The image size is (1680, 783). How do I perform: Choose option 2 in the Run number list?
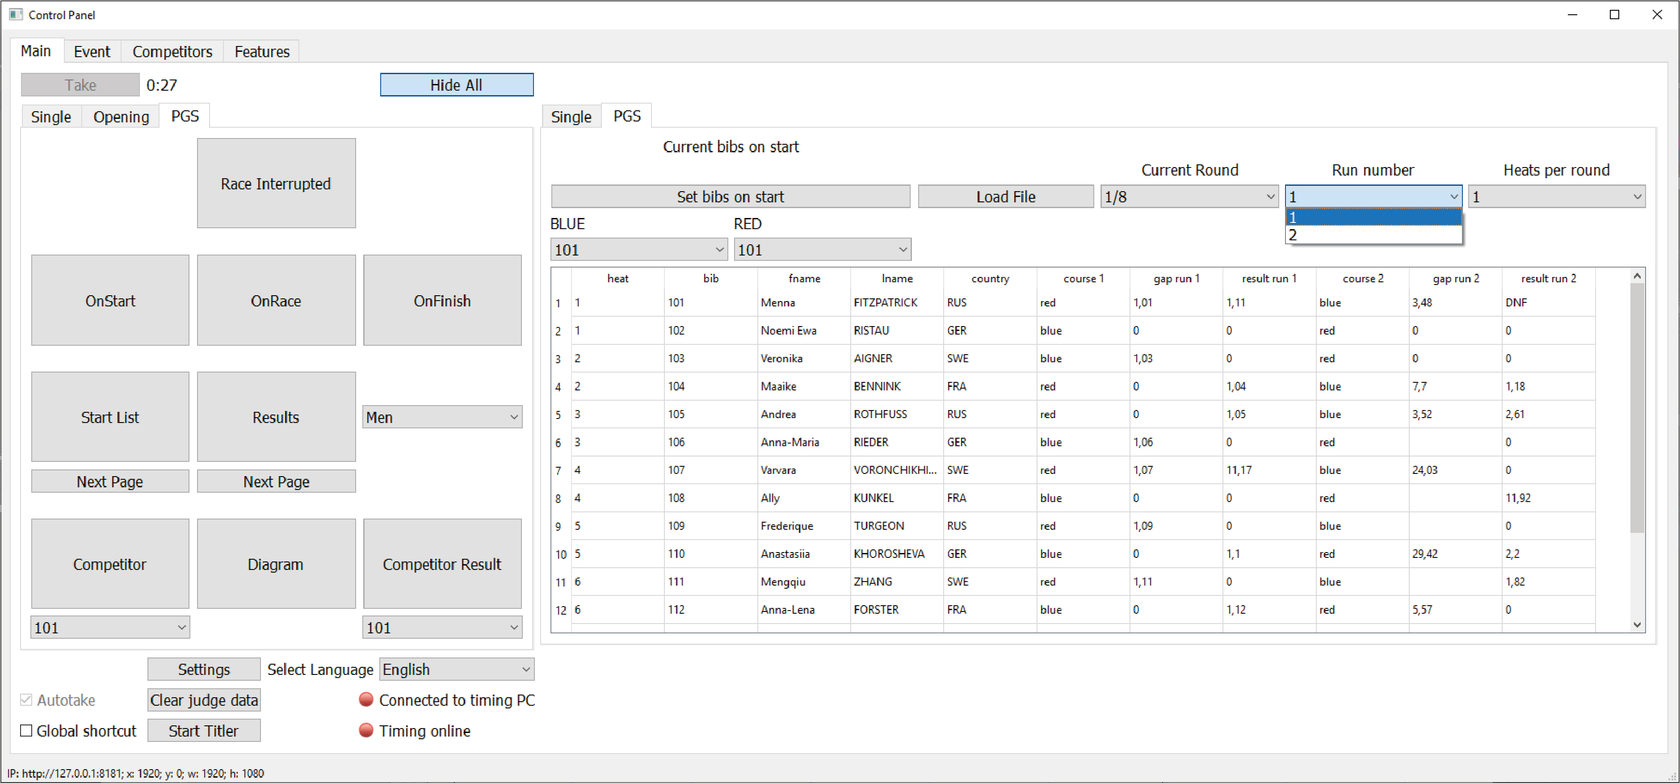tap(1373, 235)
